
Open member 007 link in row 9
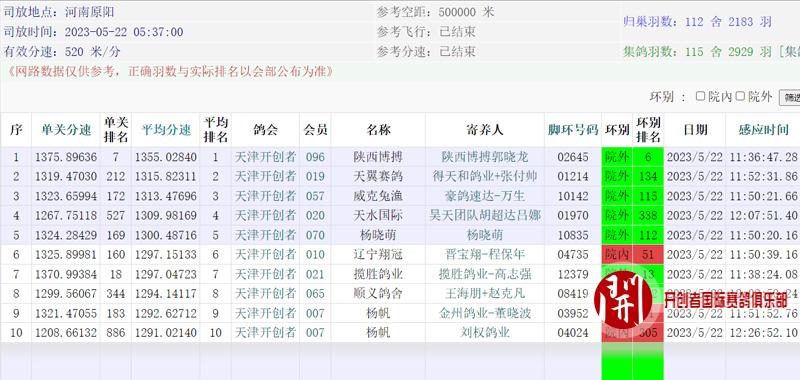[315, 313]
